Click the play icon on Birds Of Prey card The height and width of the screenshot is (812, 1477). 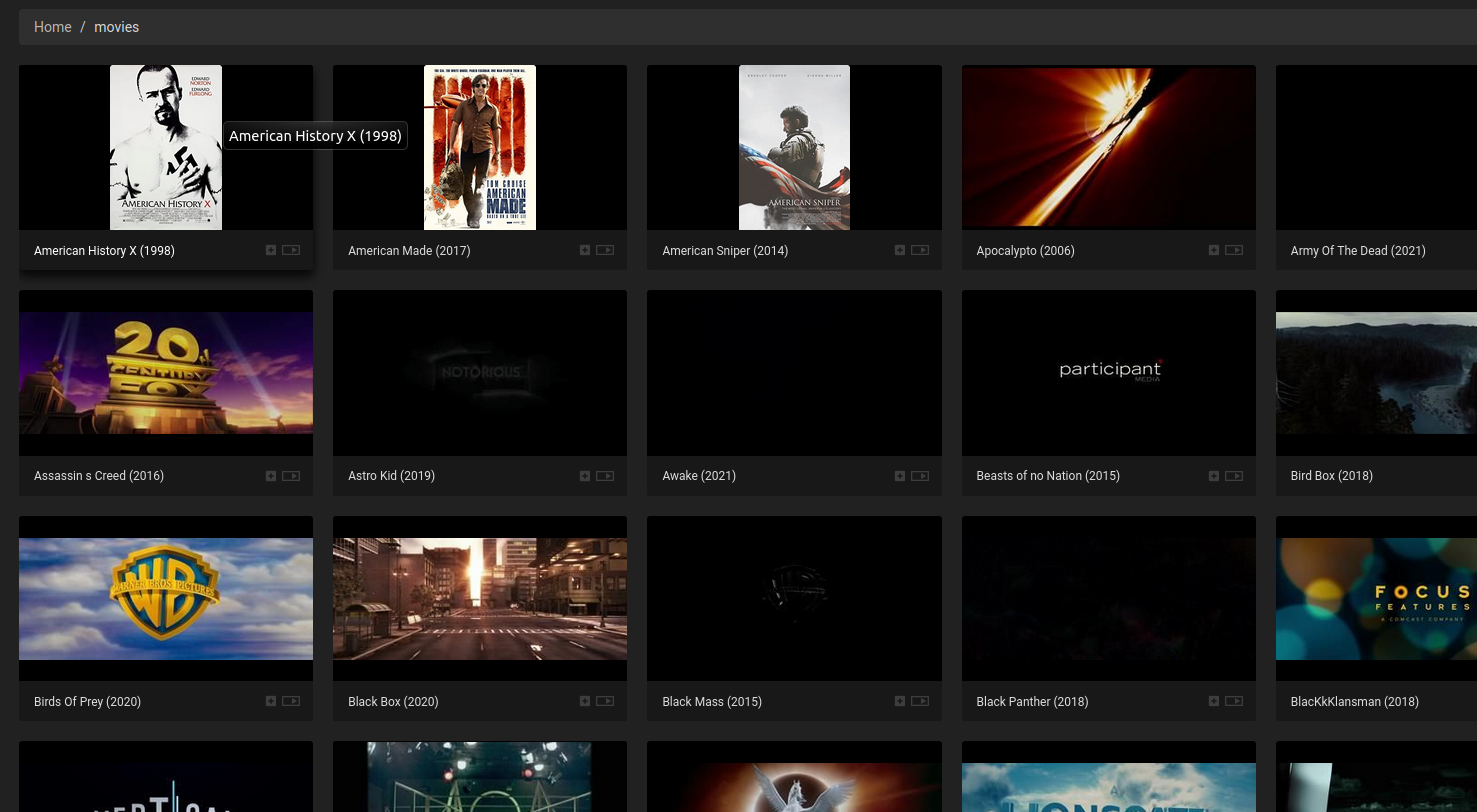(291, 701)
